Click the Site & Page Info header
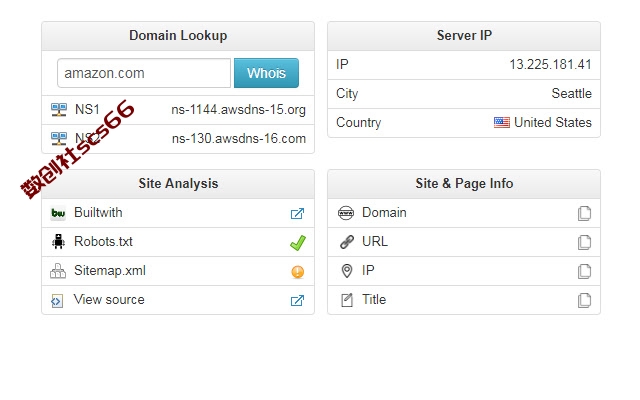This screenshot has width=640, height=400. pyautogui.click(x=464, y=184)
